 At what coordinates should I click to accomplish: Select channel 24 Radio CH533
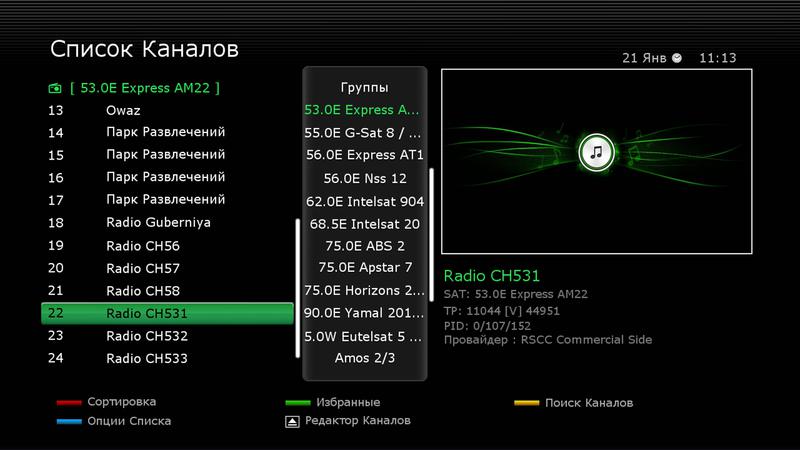pos(167,358)
